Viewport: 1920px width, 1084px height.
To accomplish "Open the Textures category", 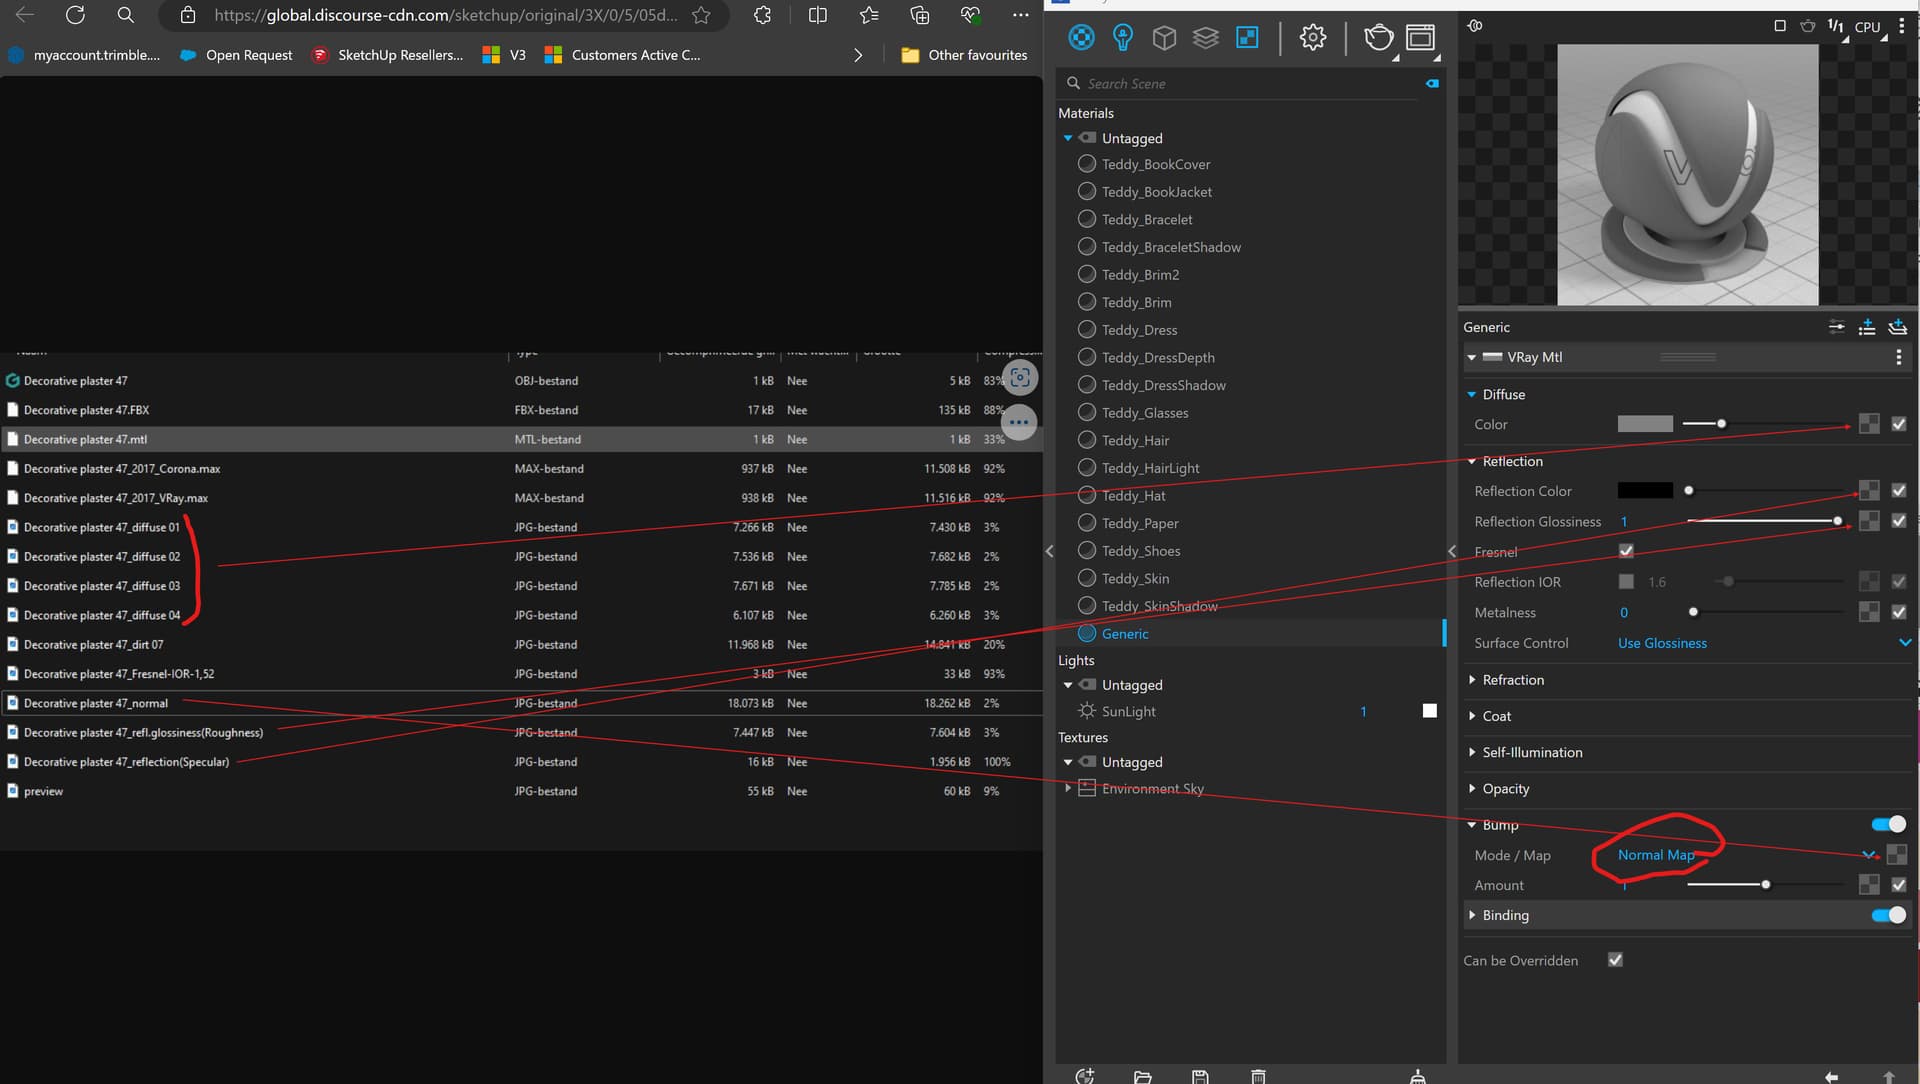I will pyautogui.click(x=1247, y=38).
